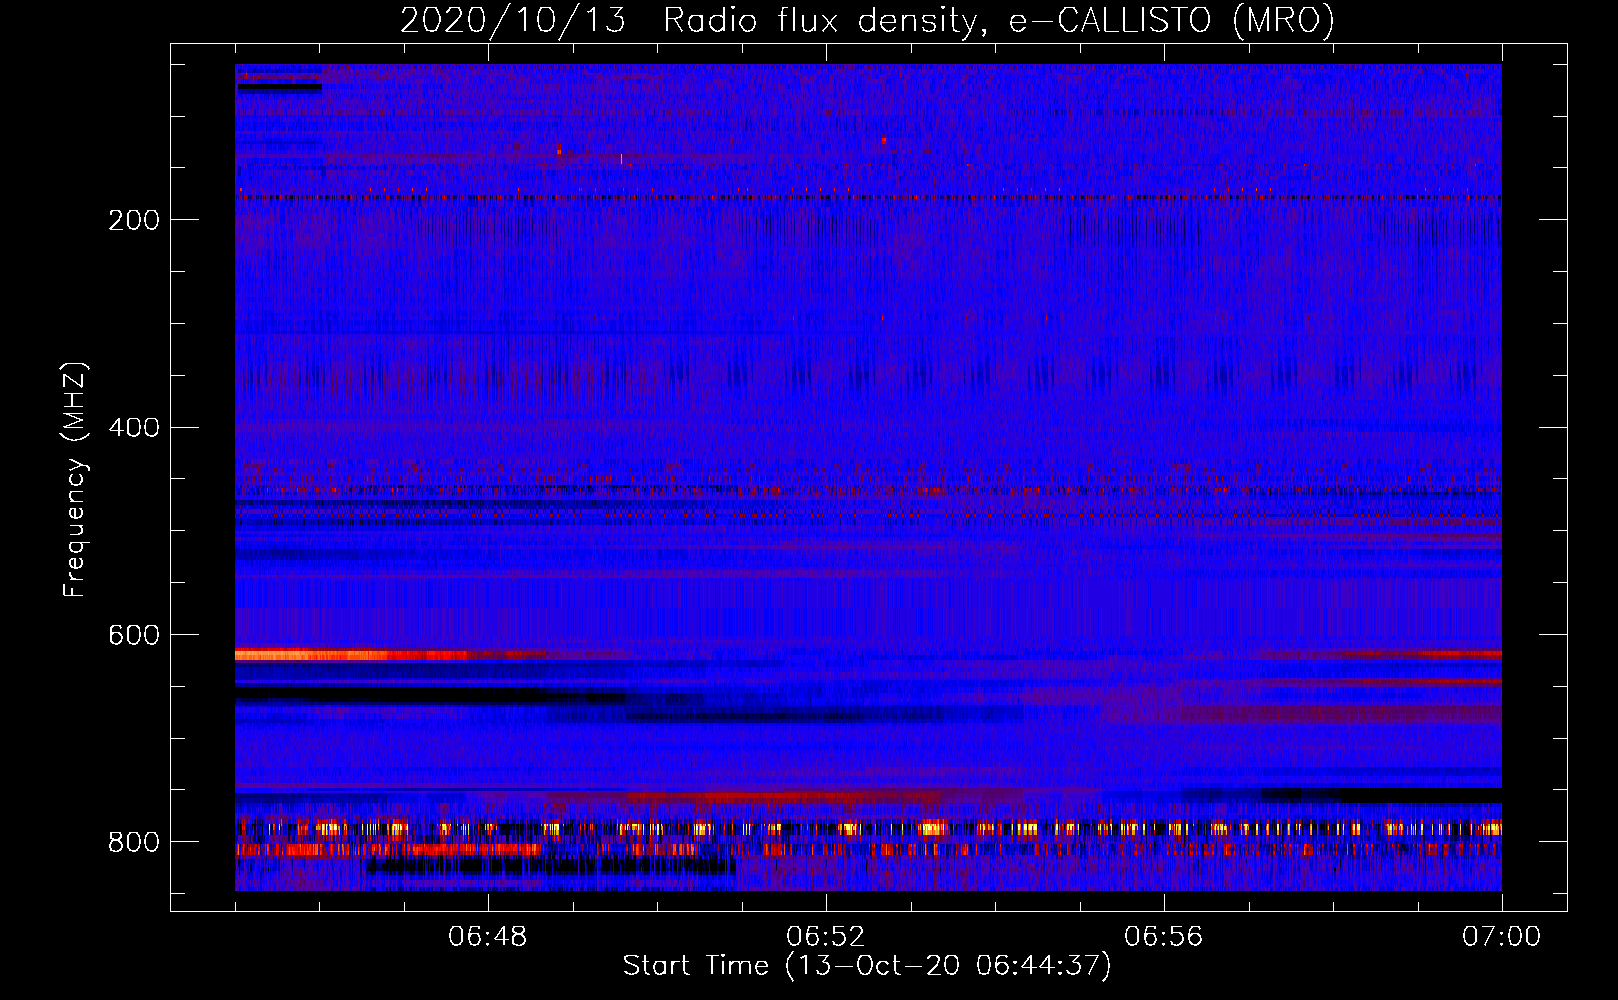
Task: Click the 800 frequency tick label
Action: tap(134, 843)
